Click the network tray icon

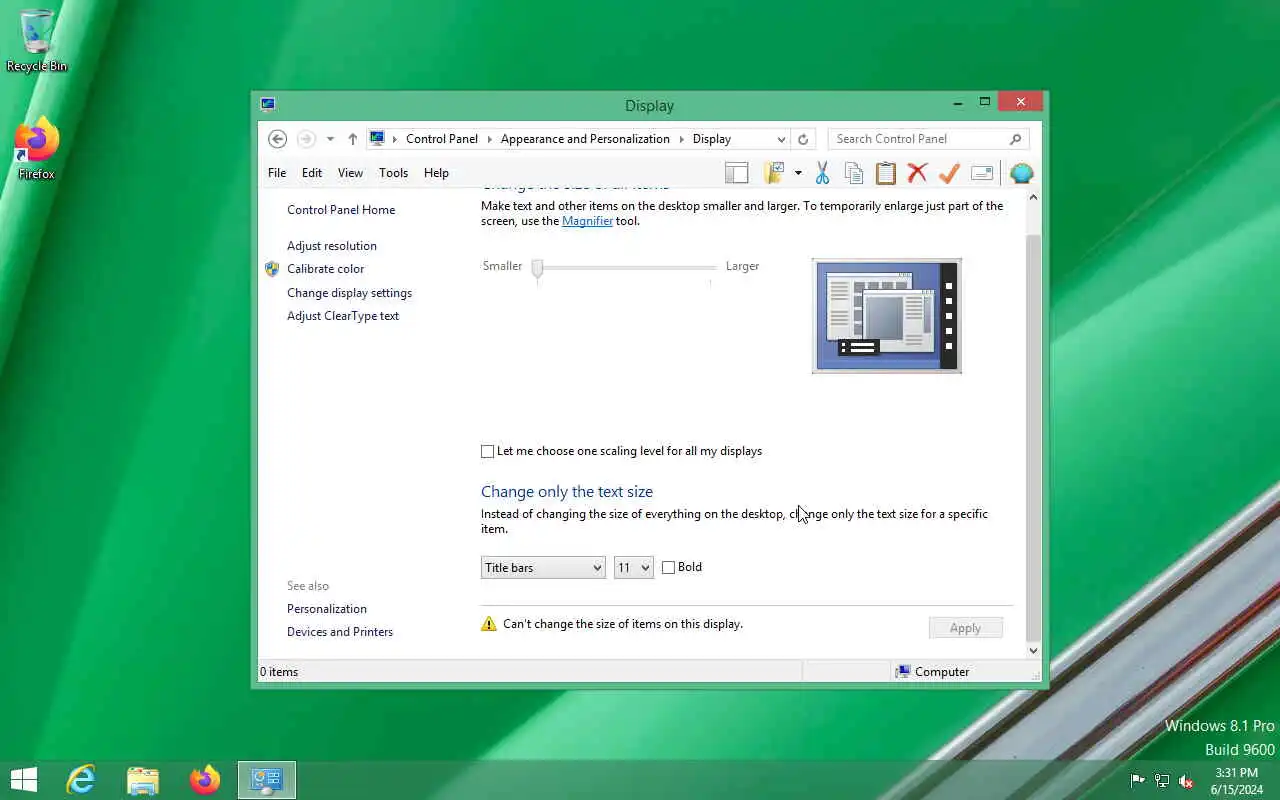[x=1162, y=781]
